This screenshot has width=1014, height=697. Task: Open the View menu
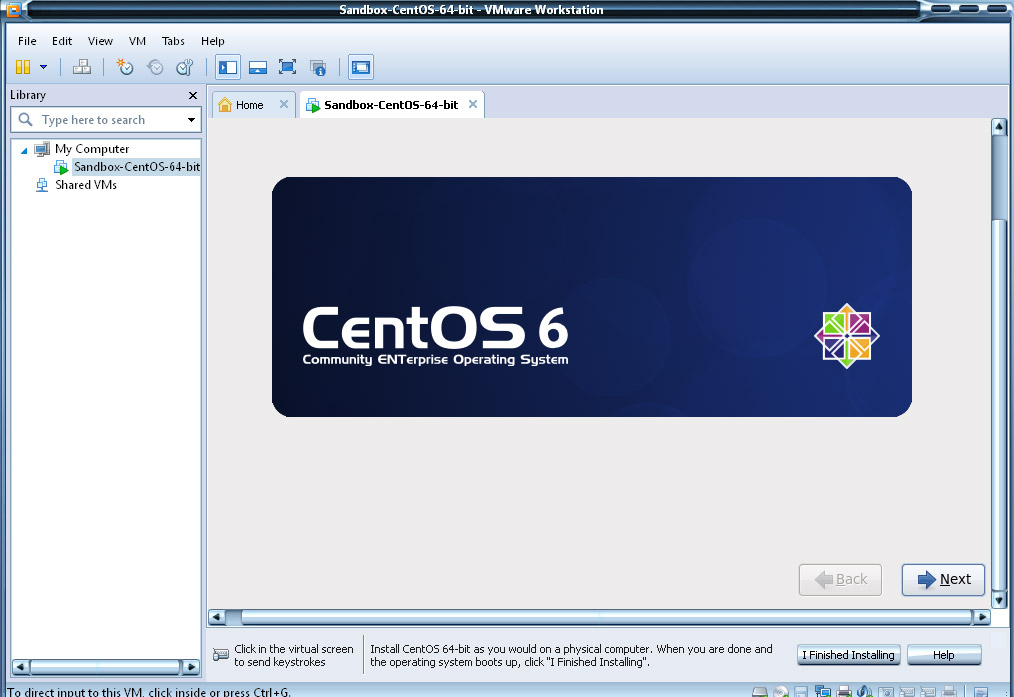click(100, 41)
